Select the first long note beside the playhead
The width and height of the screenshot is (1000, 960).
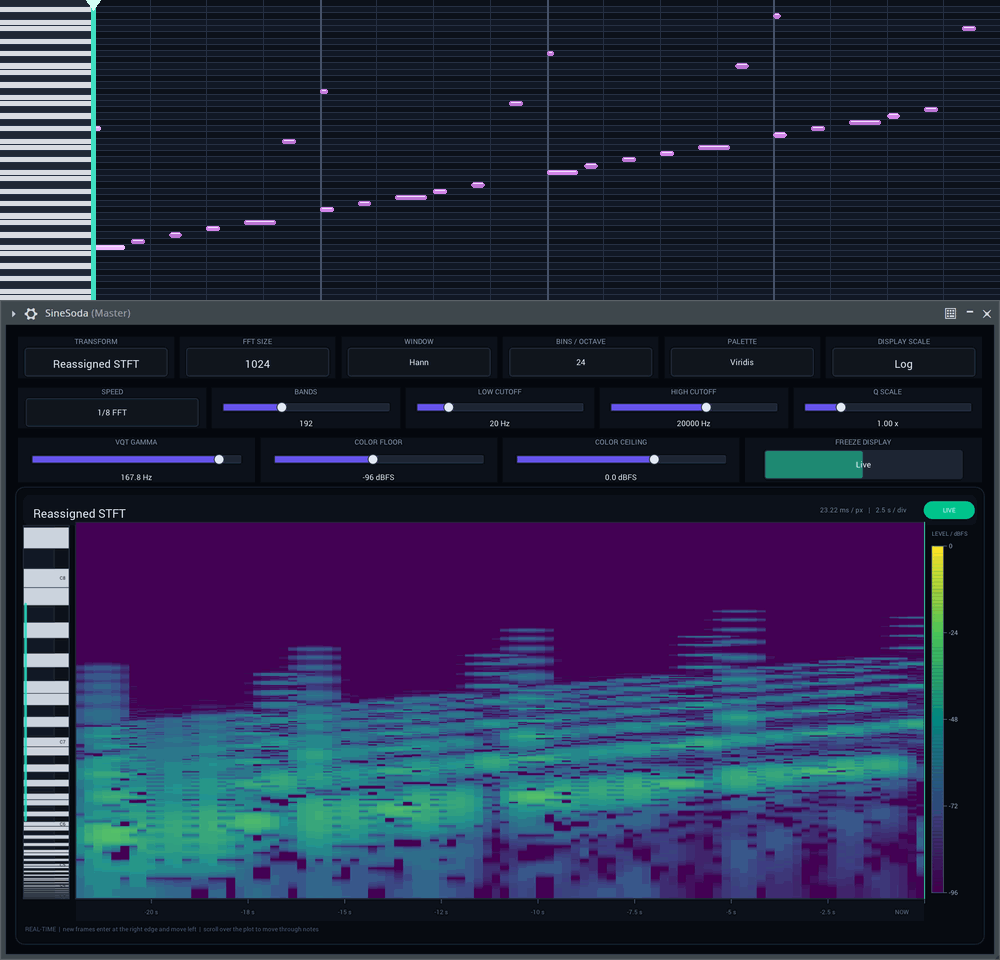(110, 247)
